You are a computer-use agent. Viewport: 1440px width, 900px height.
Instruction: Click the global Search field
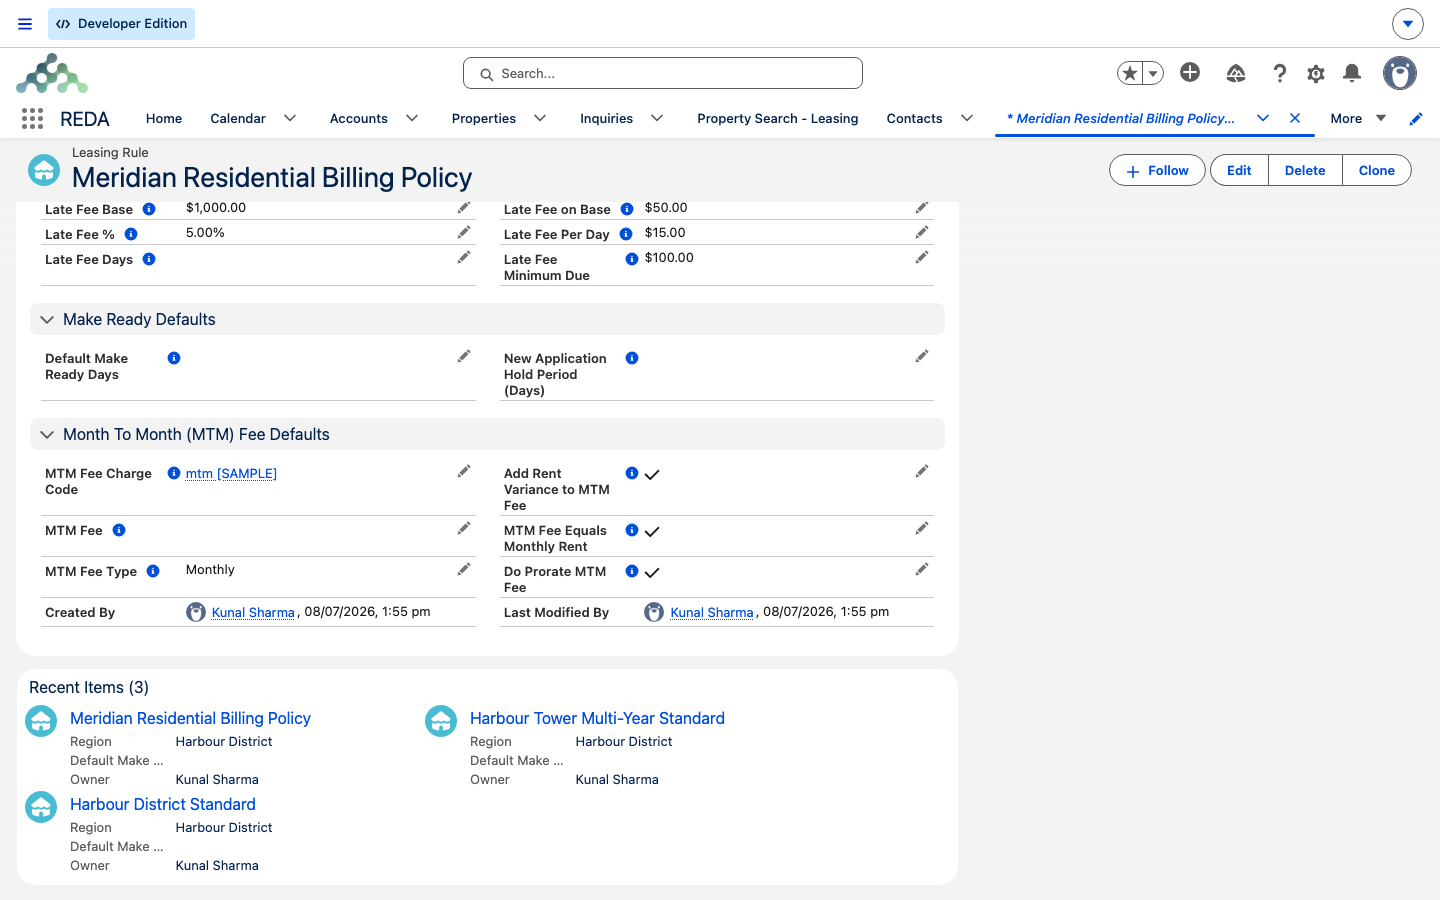(x=663, y=73)
